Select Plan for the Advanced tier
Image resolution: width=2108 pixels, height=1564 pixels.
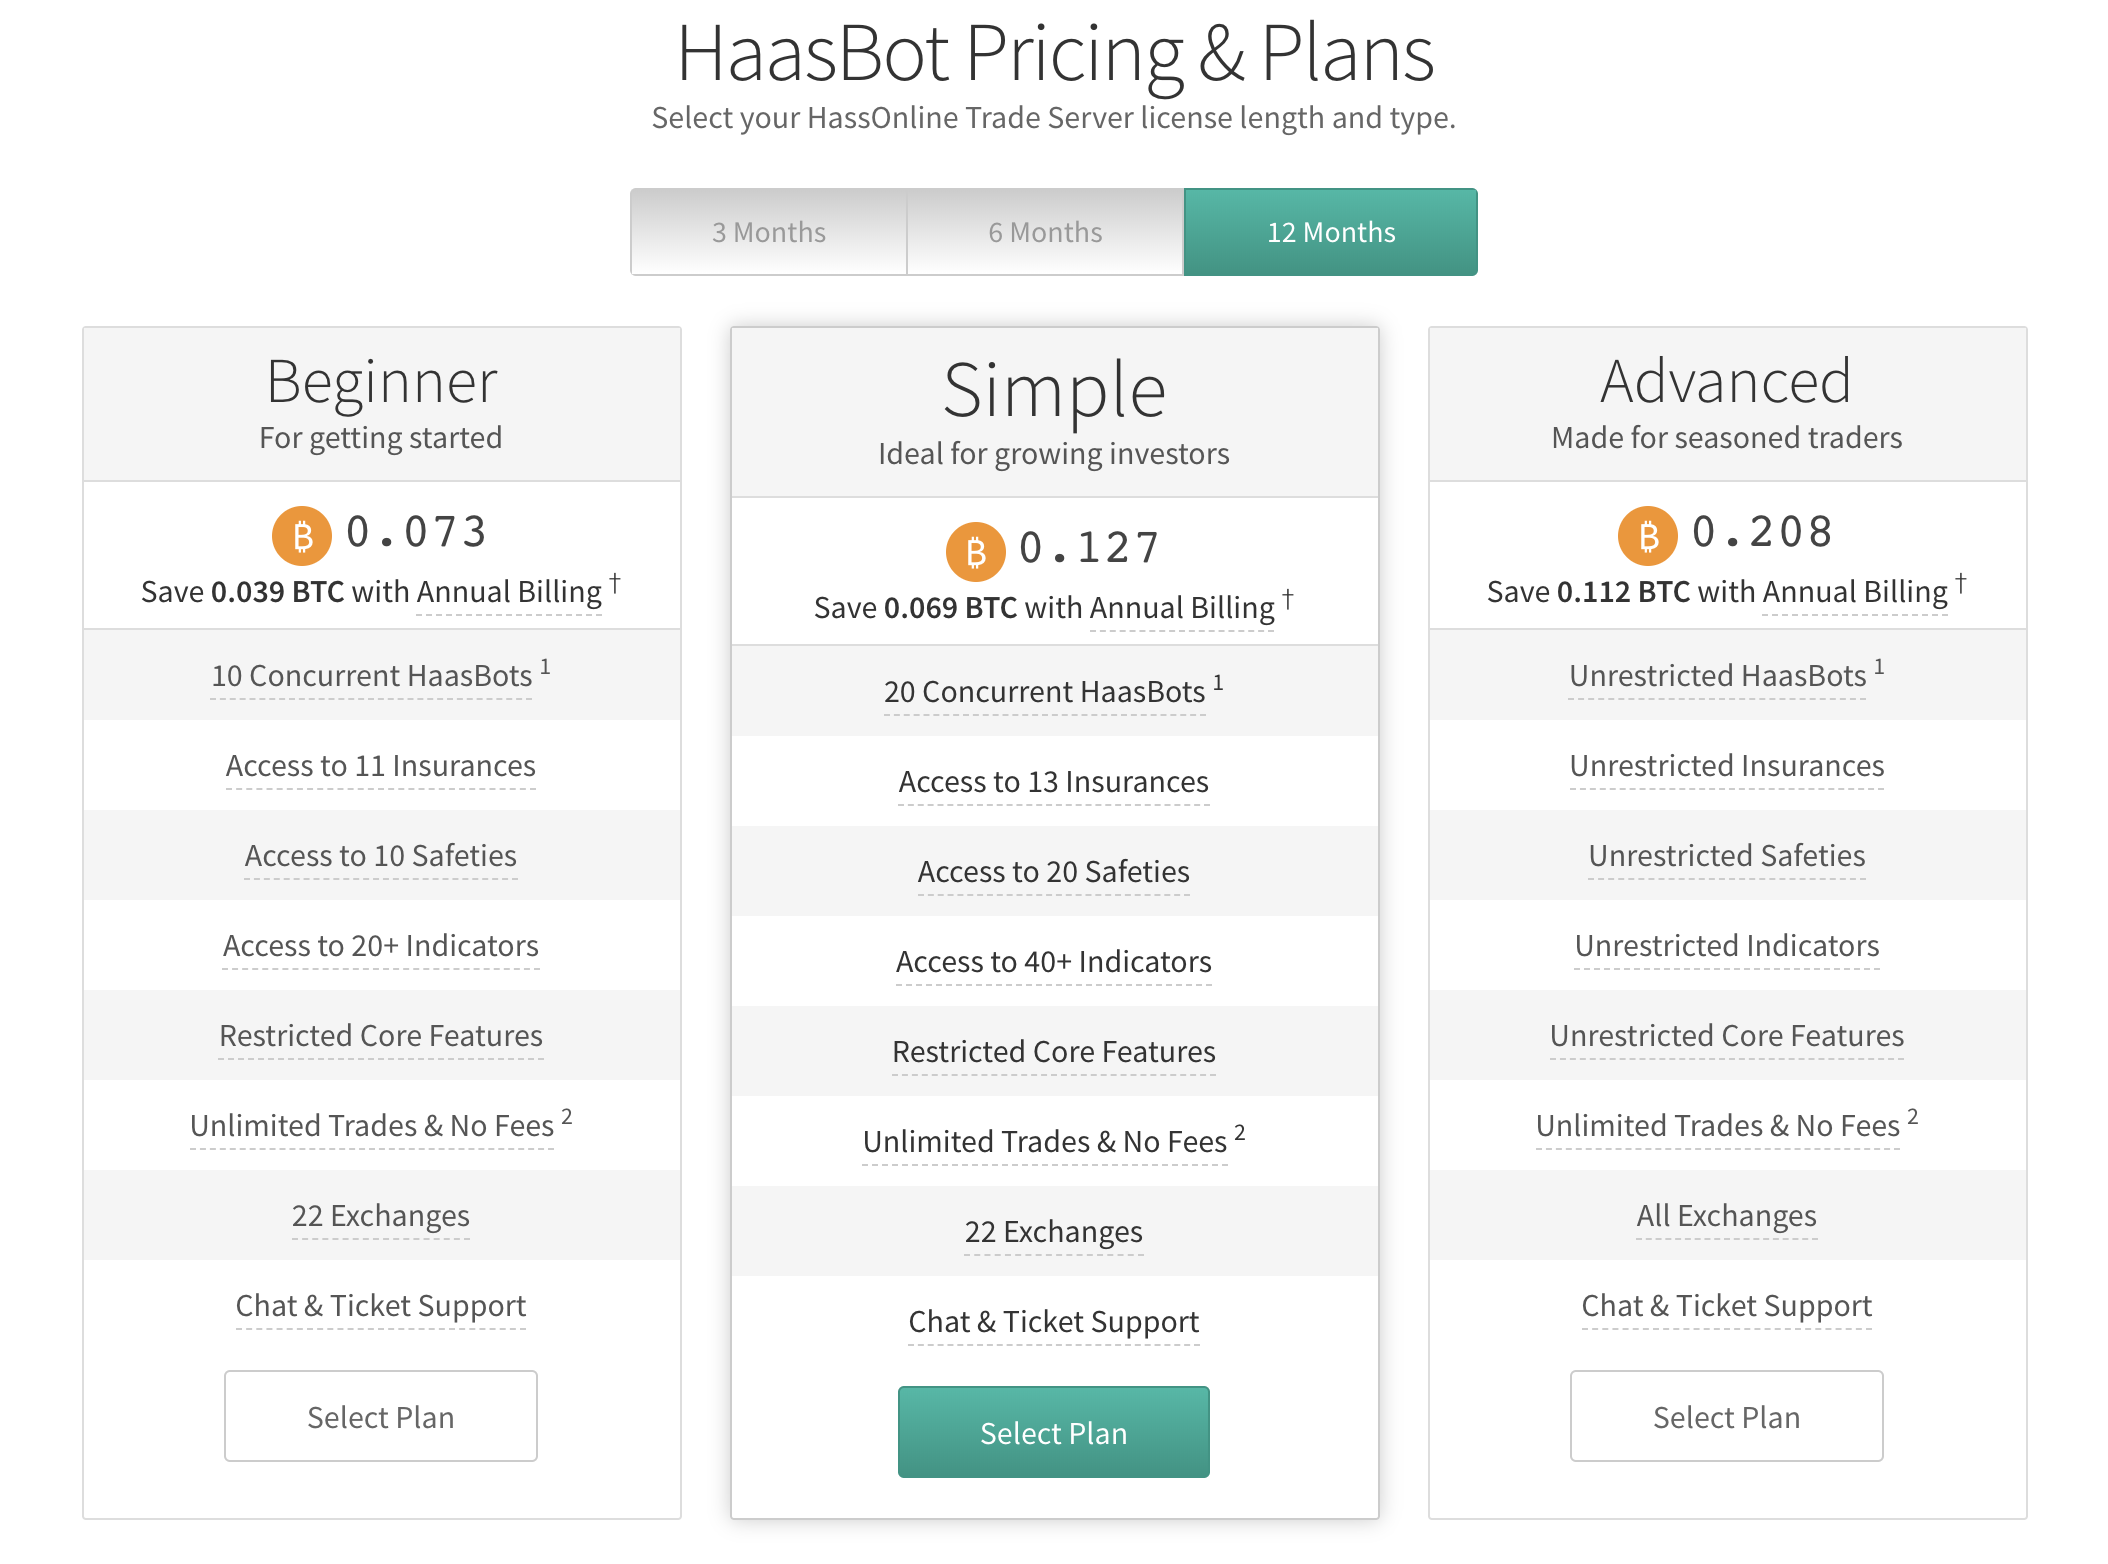point(1727,1416)
